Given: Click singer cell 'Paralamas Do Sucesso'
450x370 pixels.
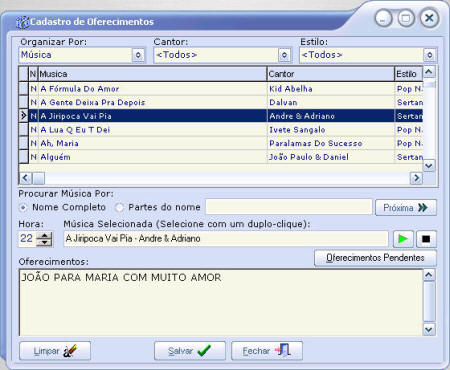Looking at the screenshot, I should click(331, 143).
